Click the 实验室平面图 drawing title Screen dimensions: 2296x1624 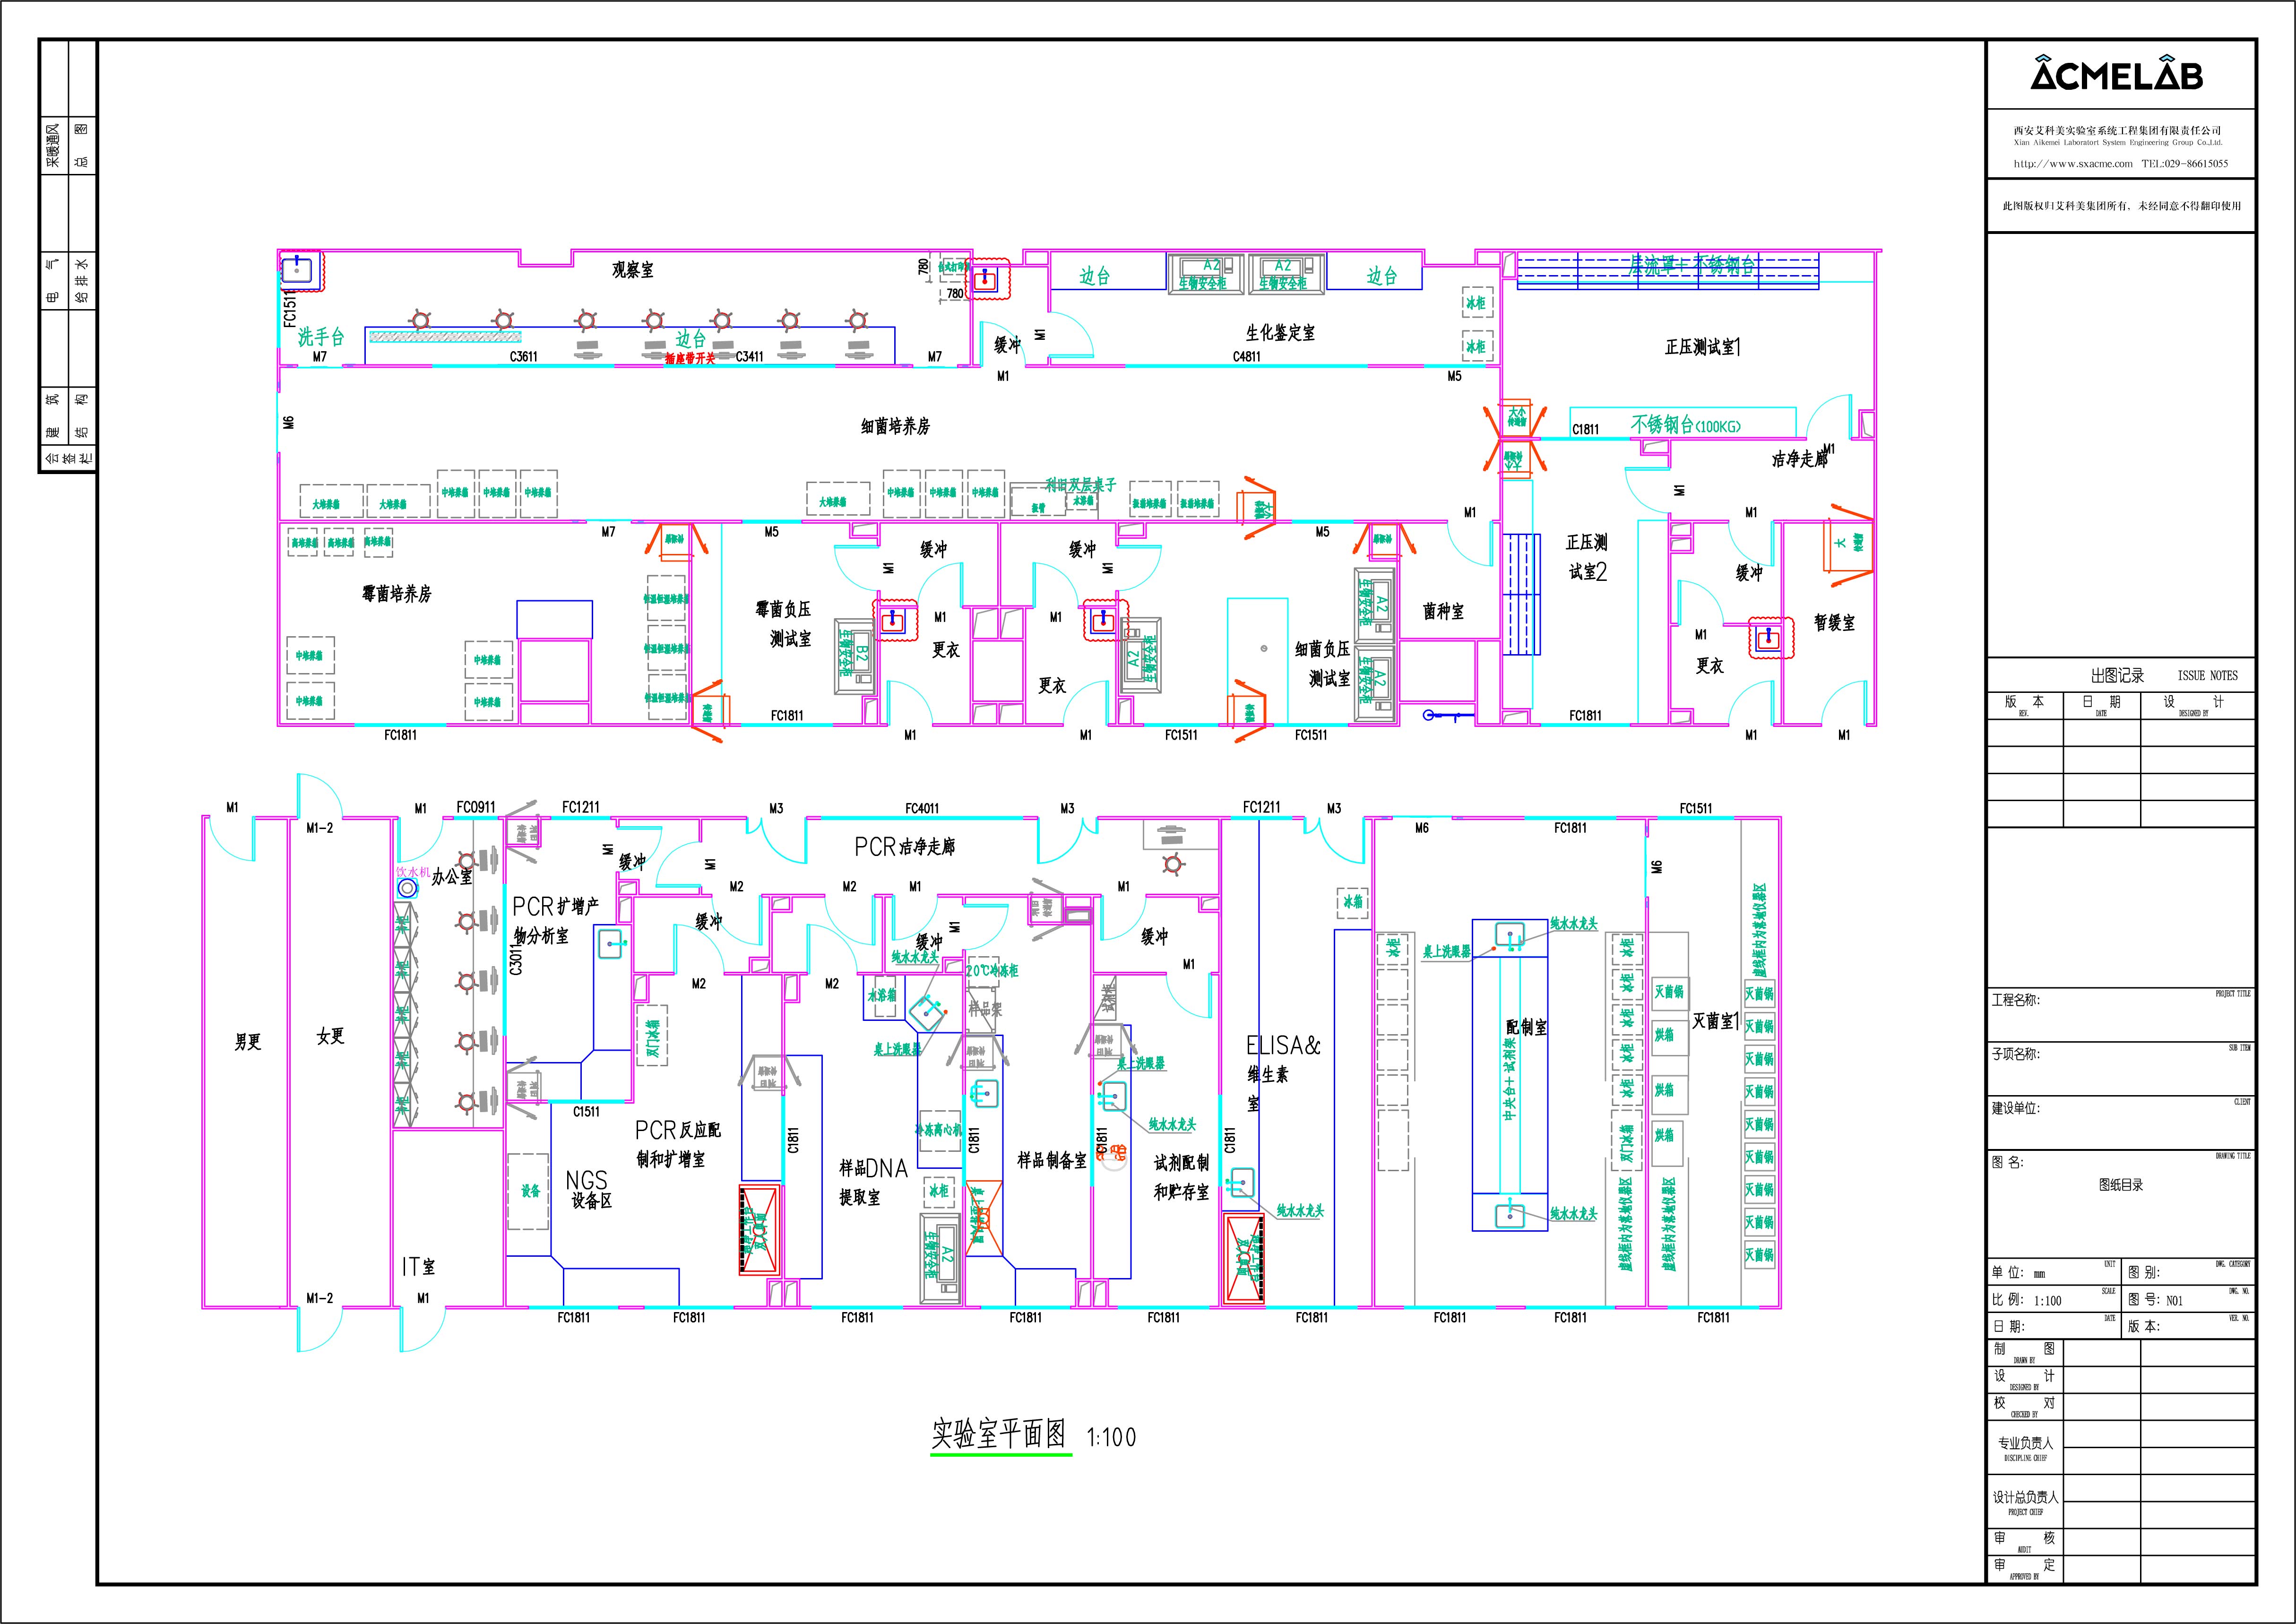coord(999,1435)
